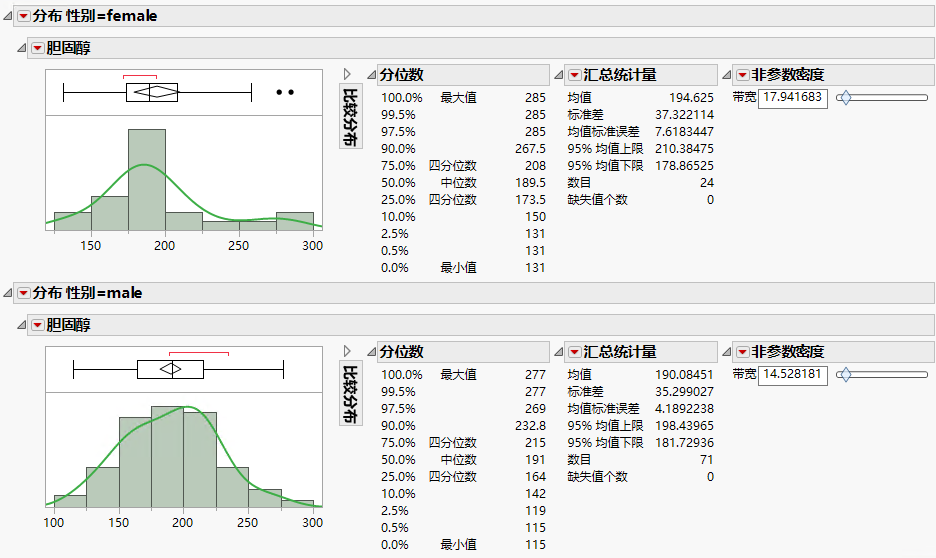Collapse the female 分位数 table

pyautogui.click(x=371, y=75)
